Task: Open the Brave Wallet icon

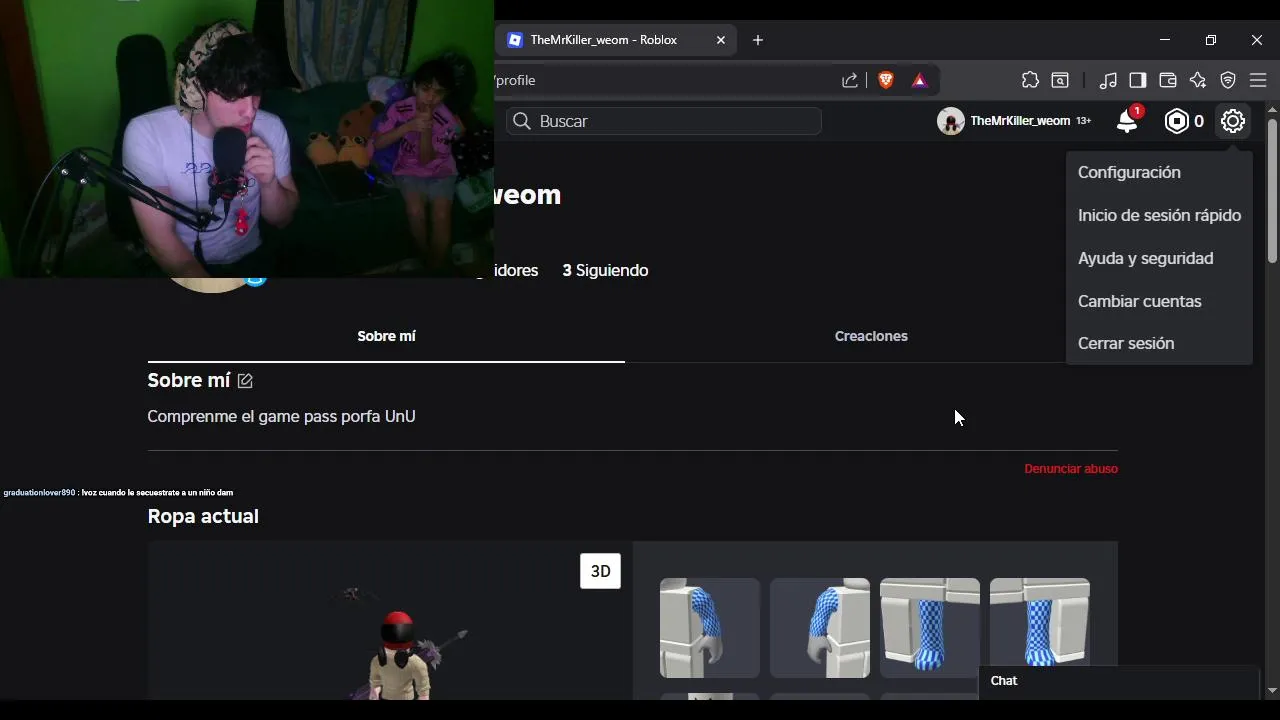Action: pyautogui.click(x=1167, y=80)
